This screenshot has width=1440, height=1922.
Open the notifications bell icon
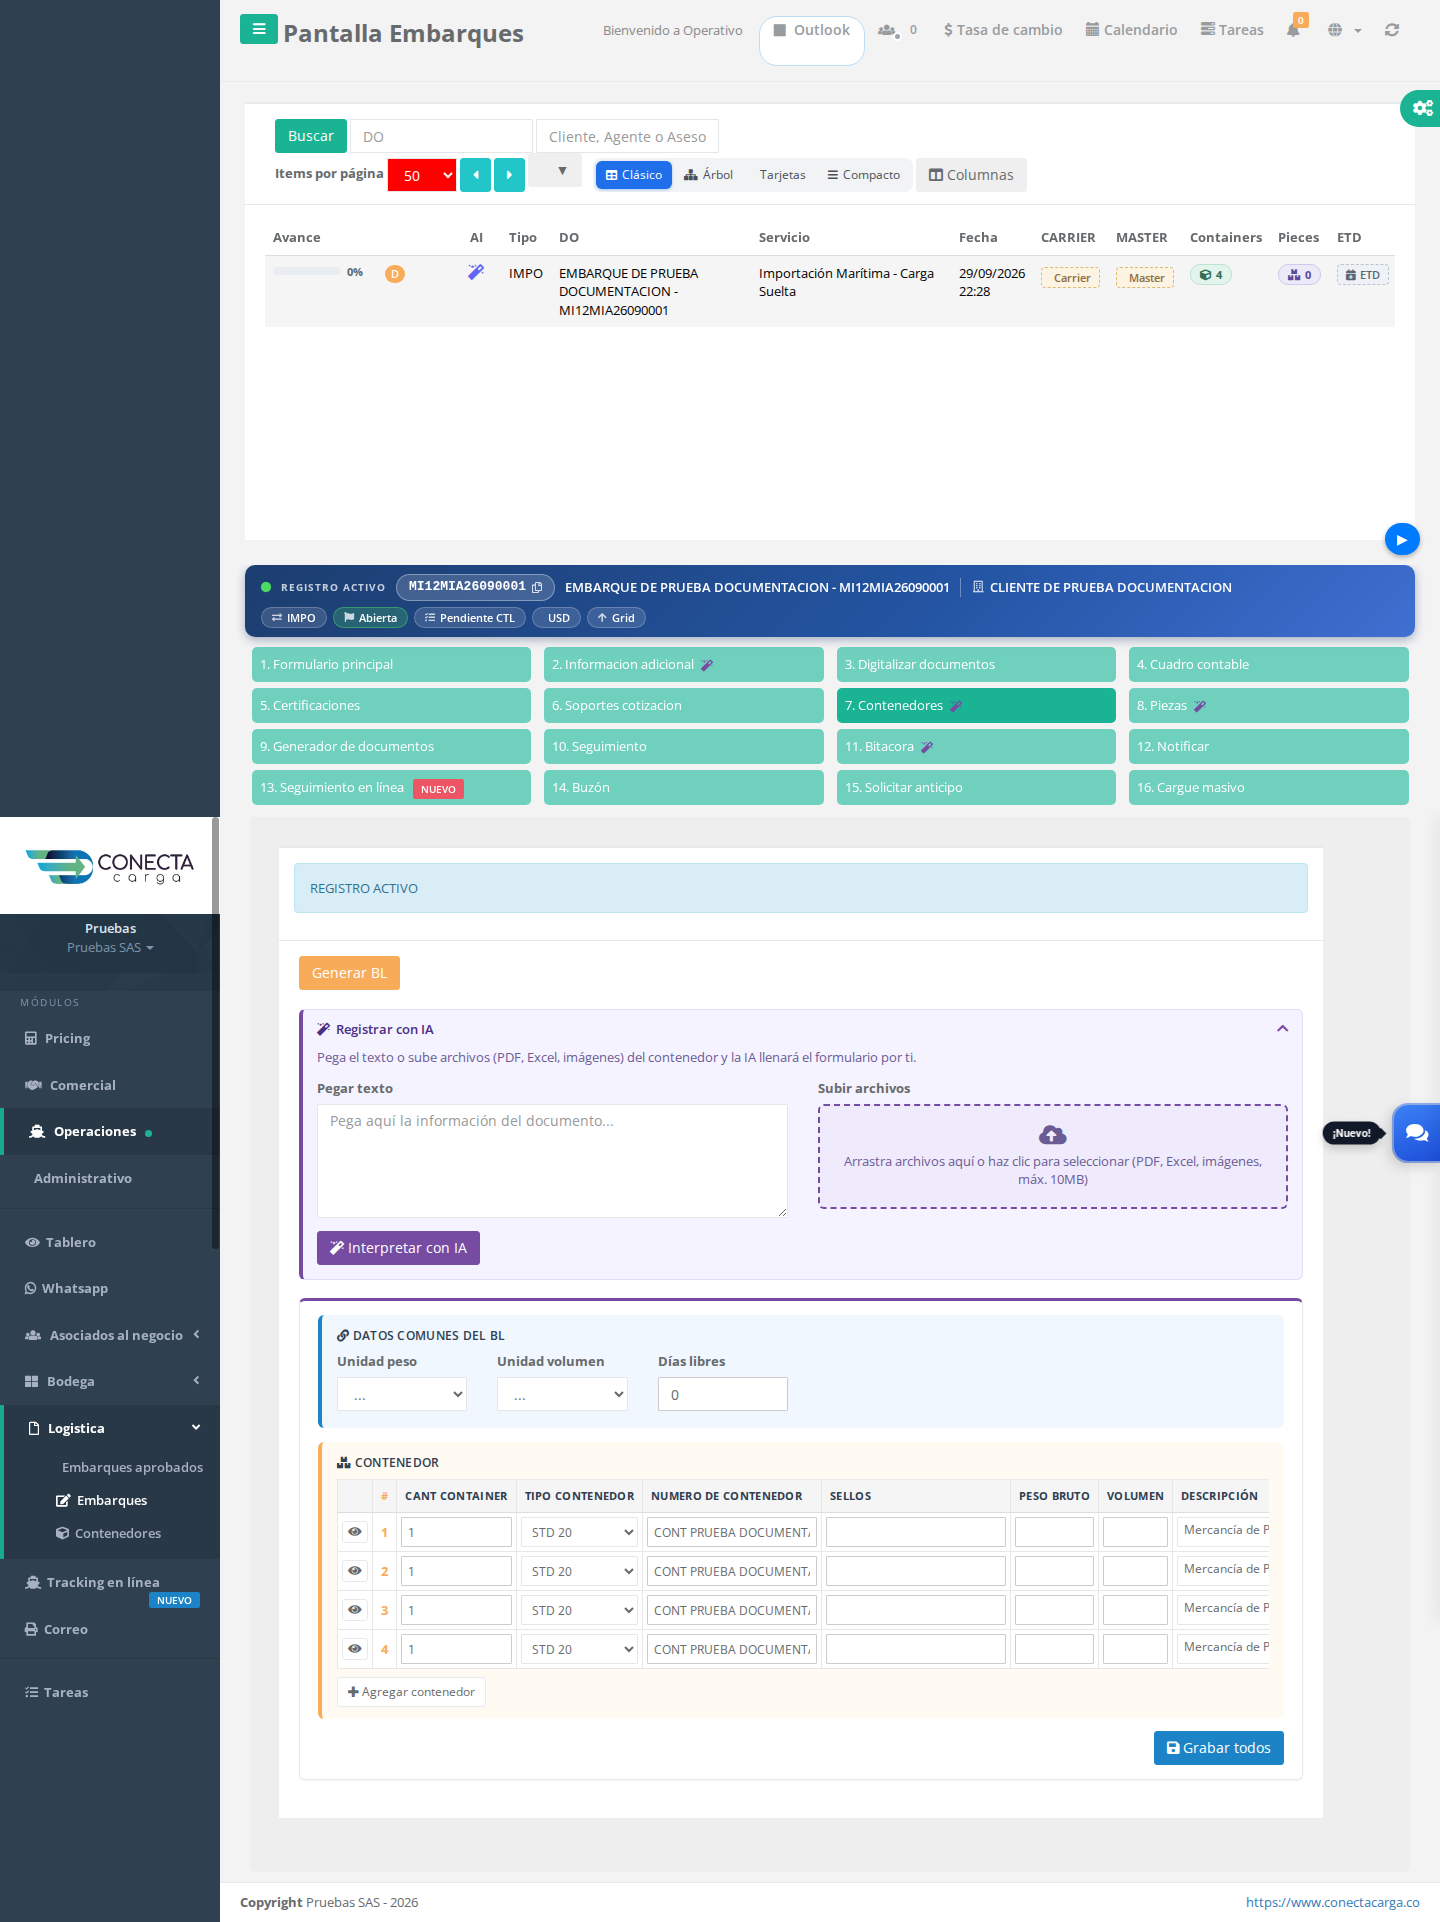click(x=1293, y=30)
